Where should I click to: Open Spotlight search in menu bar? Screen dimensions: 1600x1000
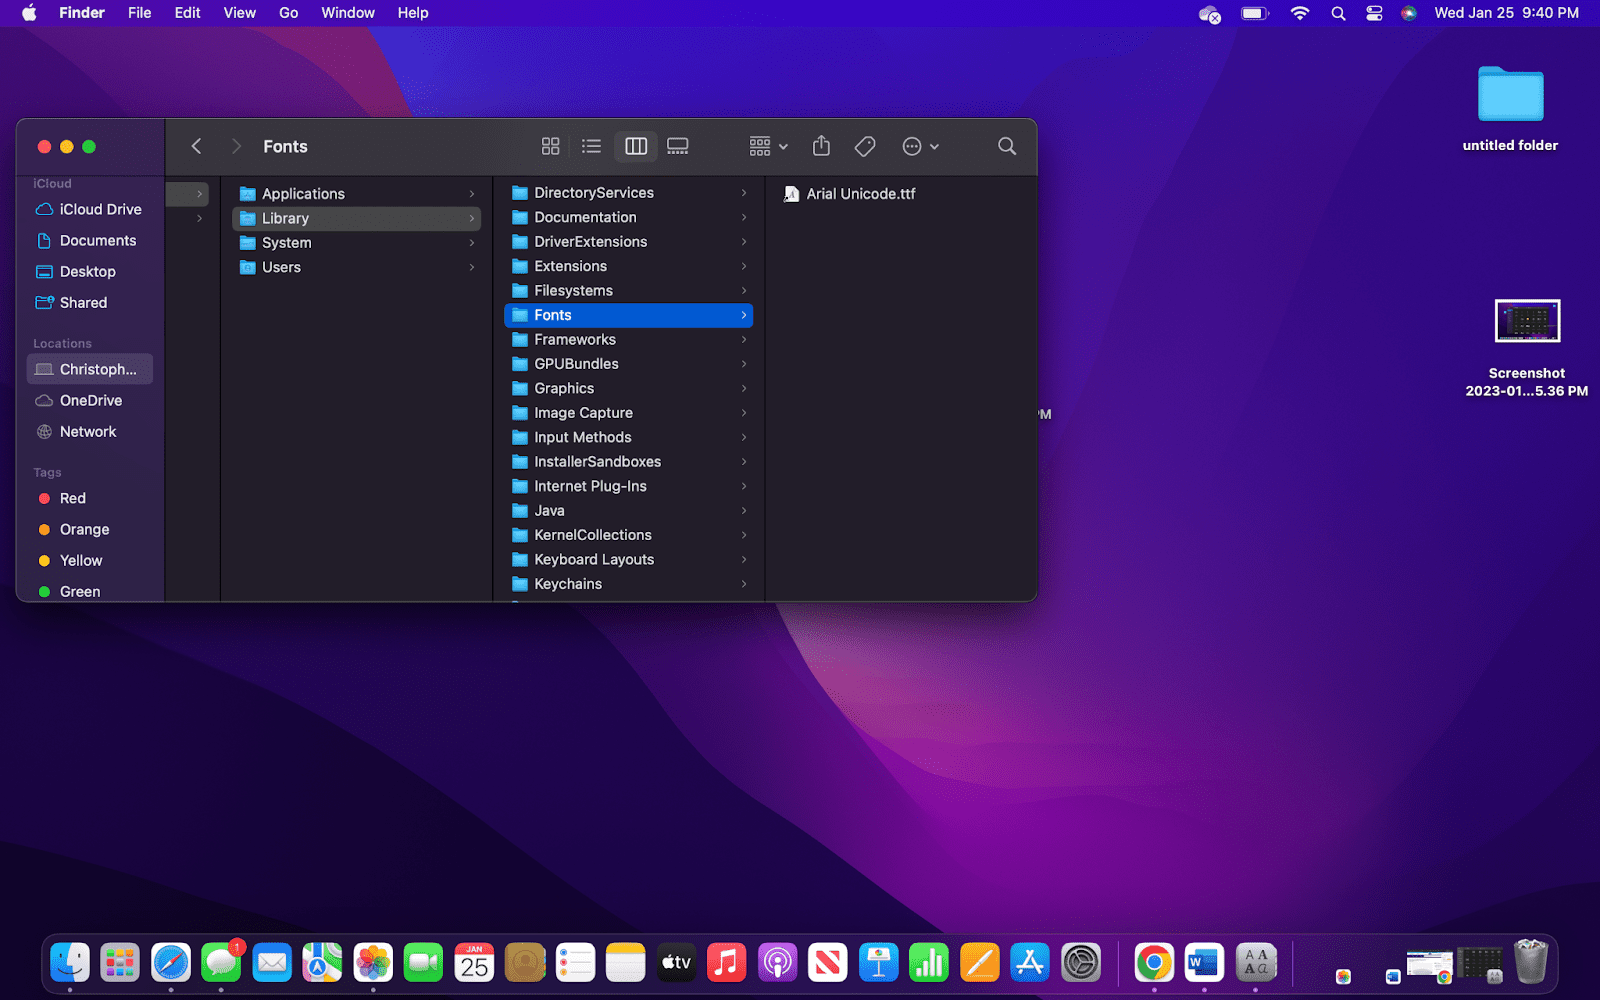[1338, 13]
